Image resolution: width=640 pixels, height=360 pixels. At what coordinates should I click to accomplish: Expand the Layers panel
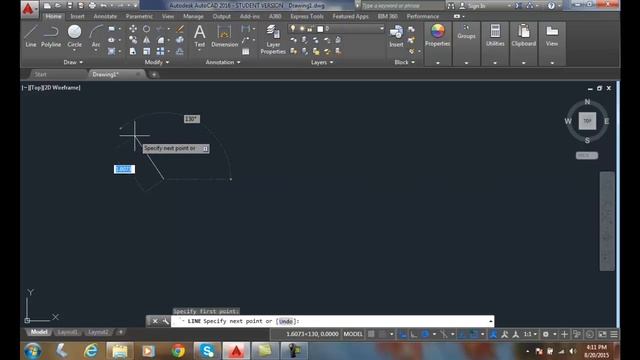322,62
